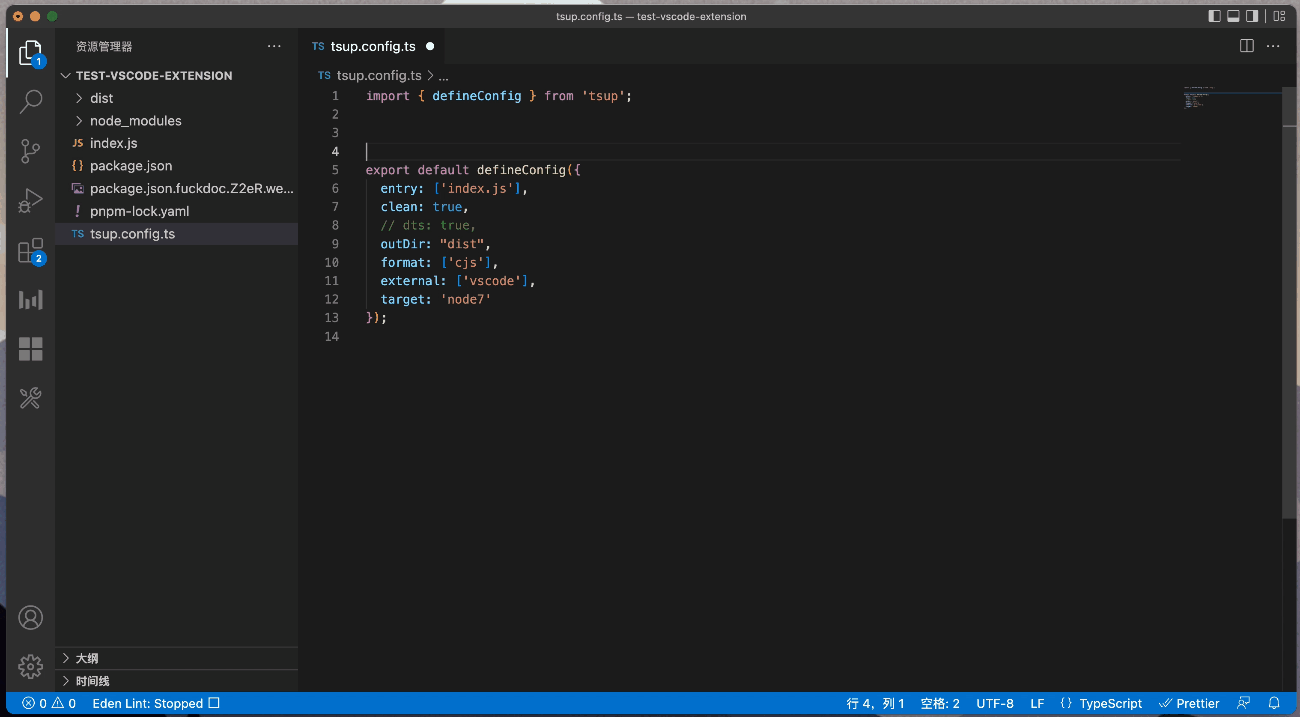Toggle the primary side bar layout icon
The height and width of the screenshot is (717, 1300).
coord(1215,16)
